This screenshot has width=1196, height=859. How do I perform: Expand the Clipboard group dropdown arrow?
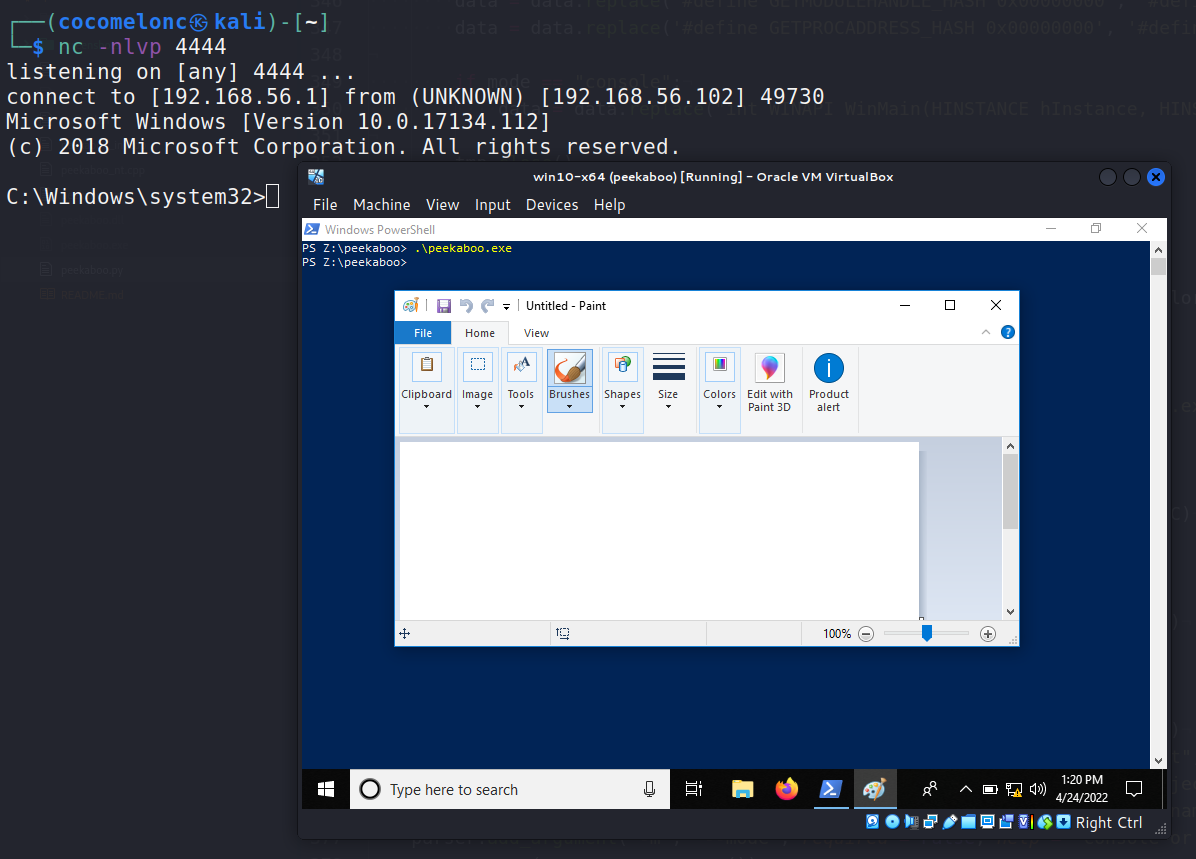tap(426, 407)
